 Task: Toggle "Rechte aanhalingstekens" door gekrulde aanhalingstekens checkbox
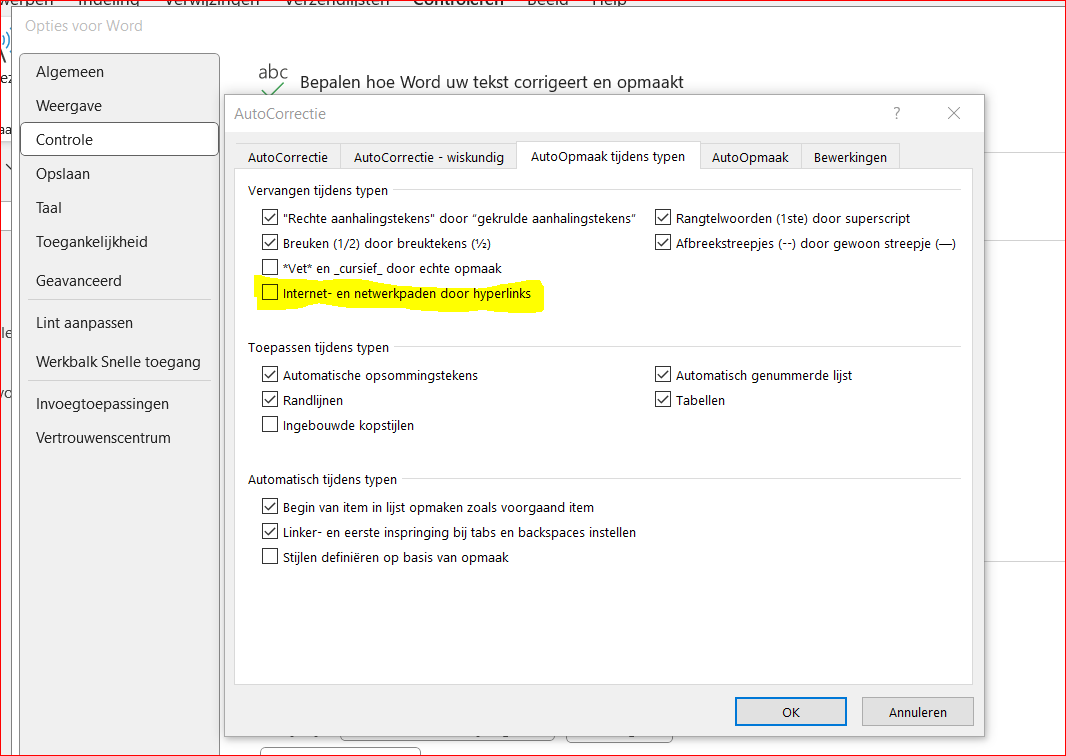click(270, 218)
